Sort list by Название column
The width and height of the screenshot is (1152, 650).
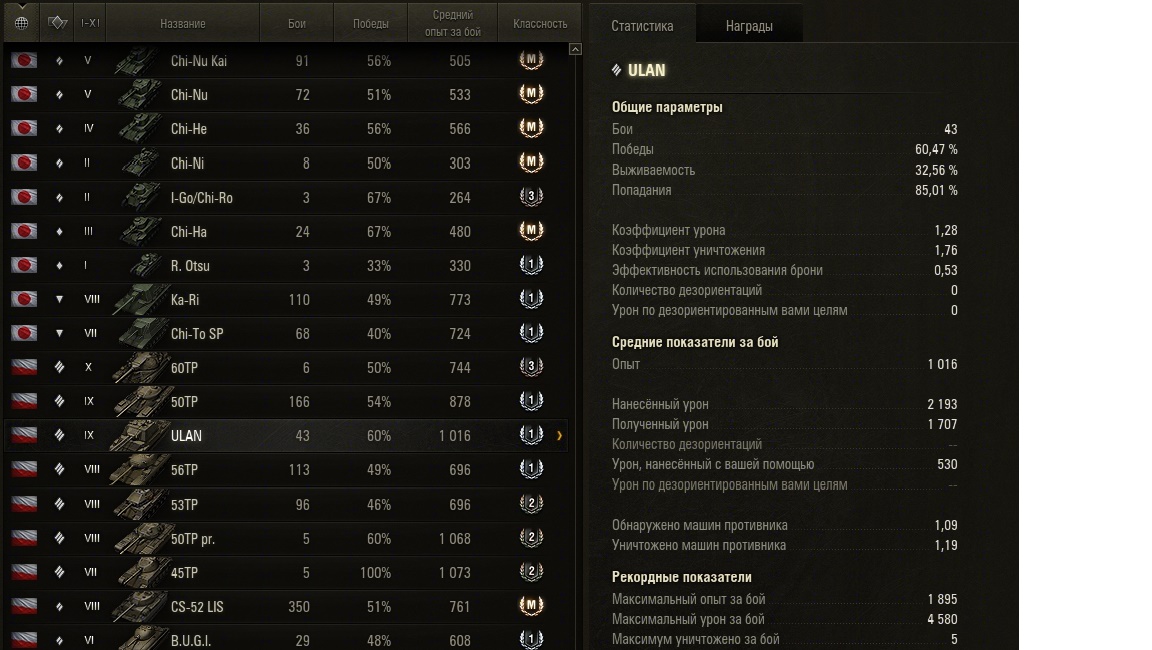pos(183,23)
